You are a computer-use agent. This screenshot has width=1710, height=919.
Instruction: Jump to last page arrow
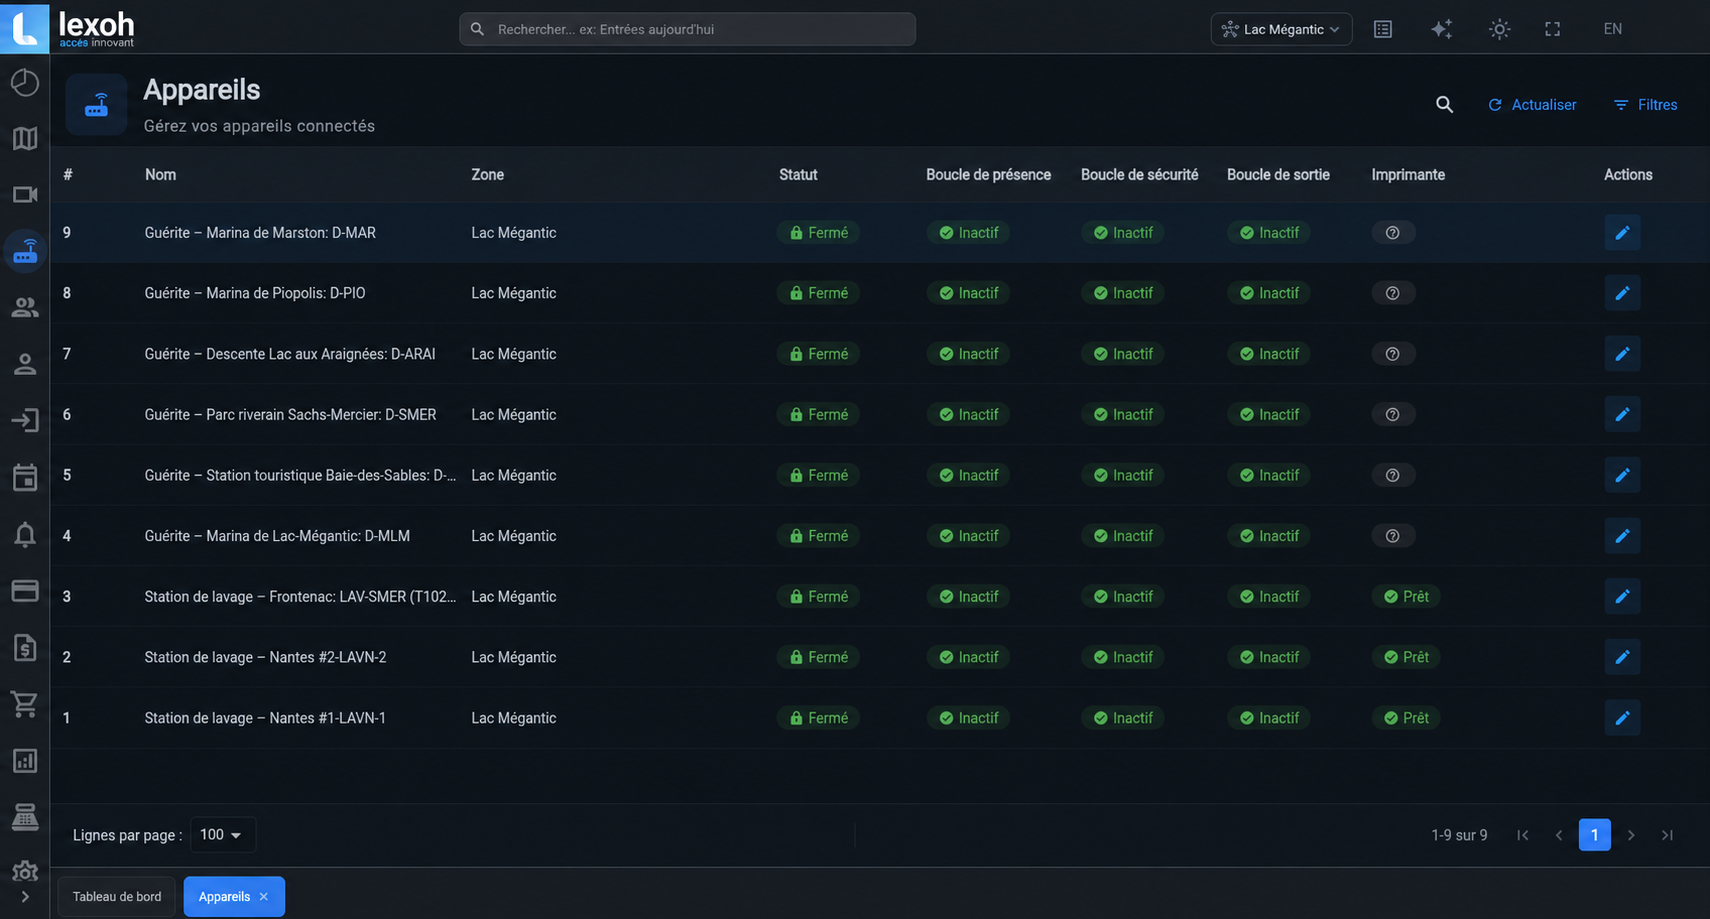click(x=1667, y=835)
